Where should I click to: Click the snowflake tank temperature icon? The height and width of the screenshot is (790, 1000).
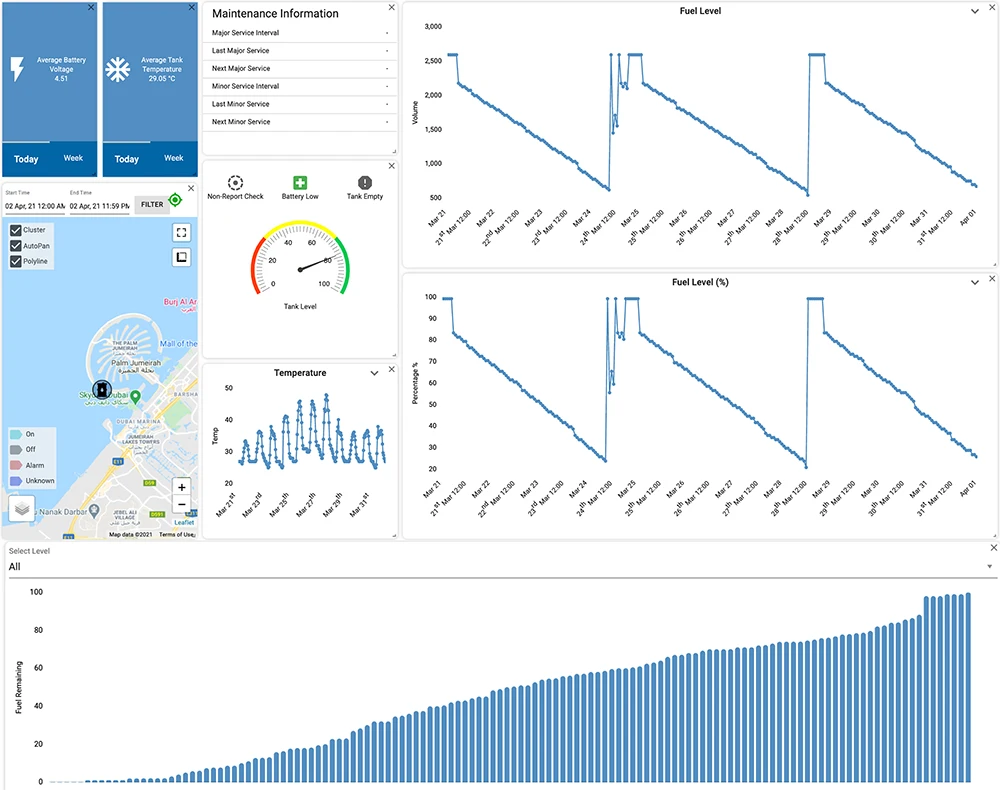117,69
